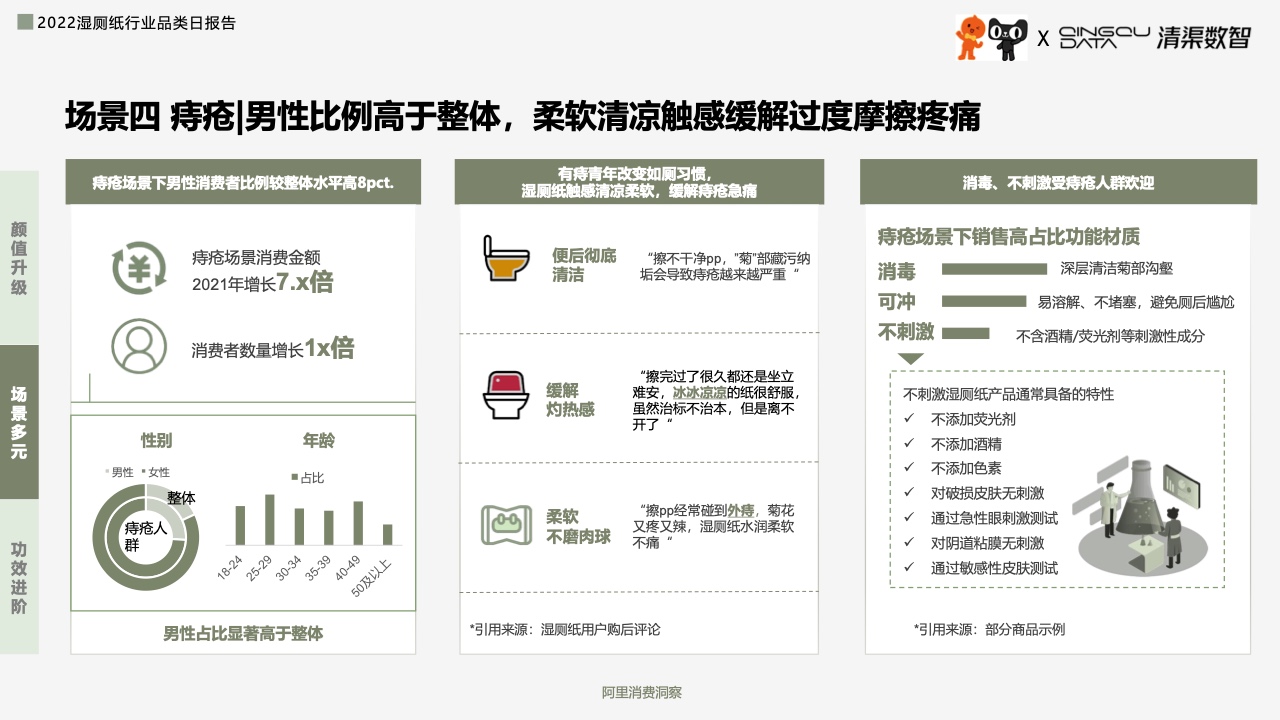Screen dimensions: 1280x720
Task: Click the soft toilet paper roll icon
Action: click(503, 524)
